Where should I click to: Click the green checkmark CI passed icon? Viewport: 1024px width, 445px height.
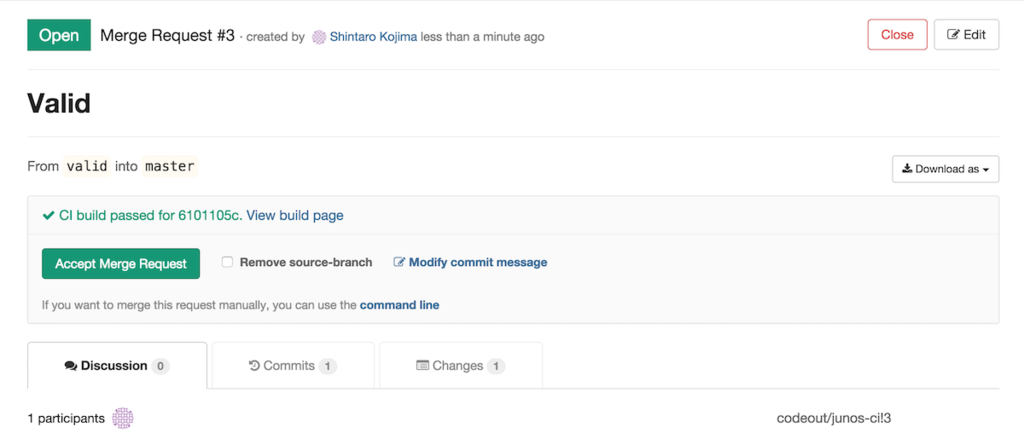(x=48, y=215)
